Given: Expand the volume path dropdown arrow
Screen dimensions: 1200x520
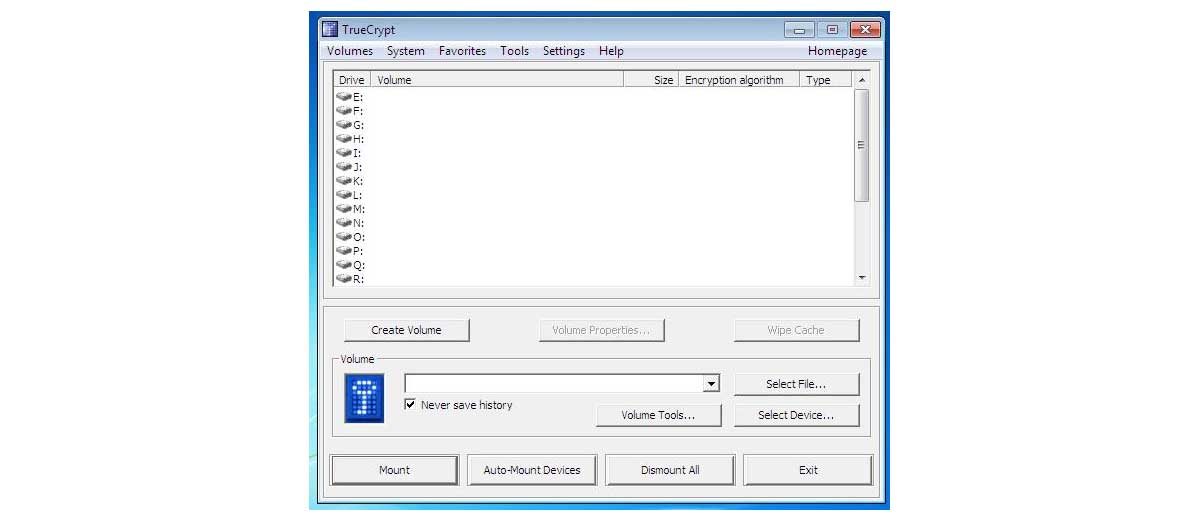Looking at the screenshot, I should [711, 384].
